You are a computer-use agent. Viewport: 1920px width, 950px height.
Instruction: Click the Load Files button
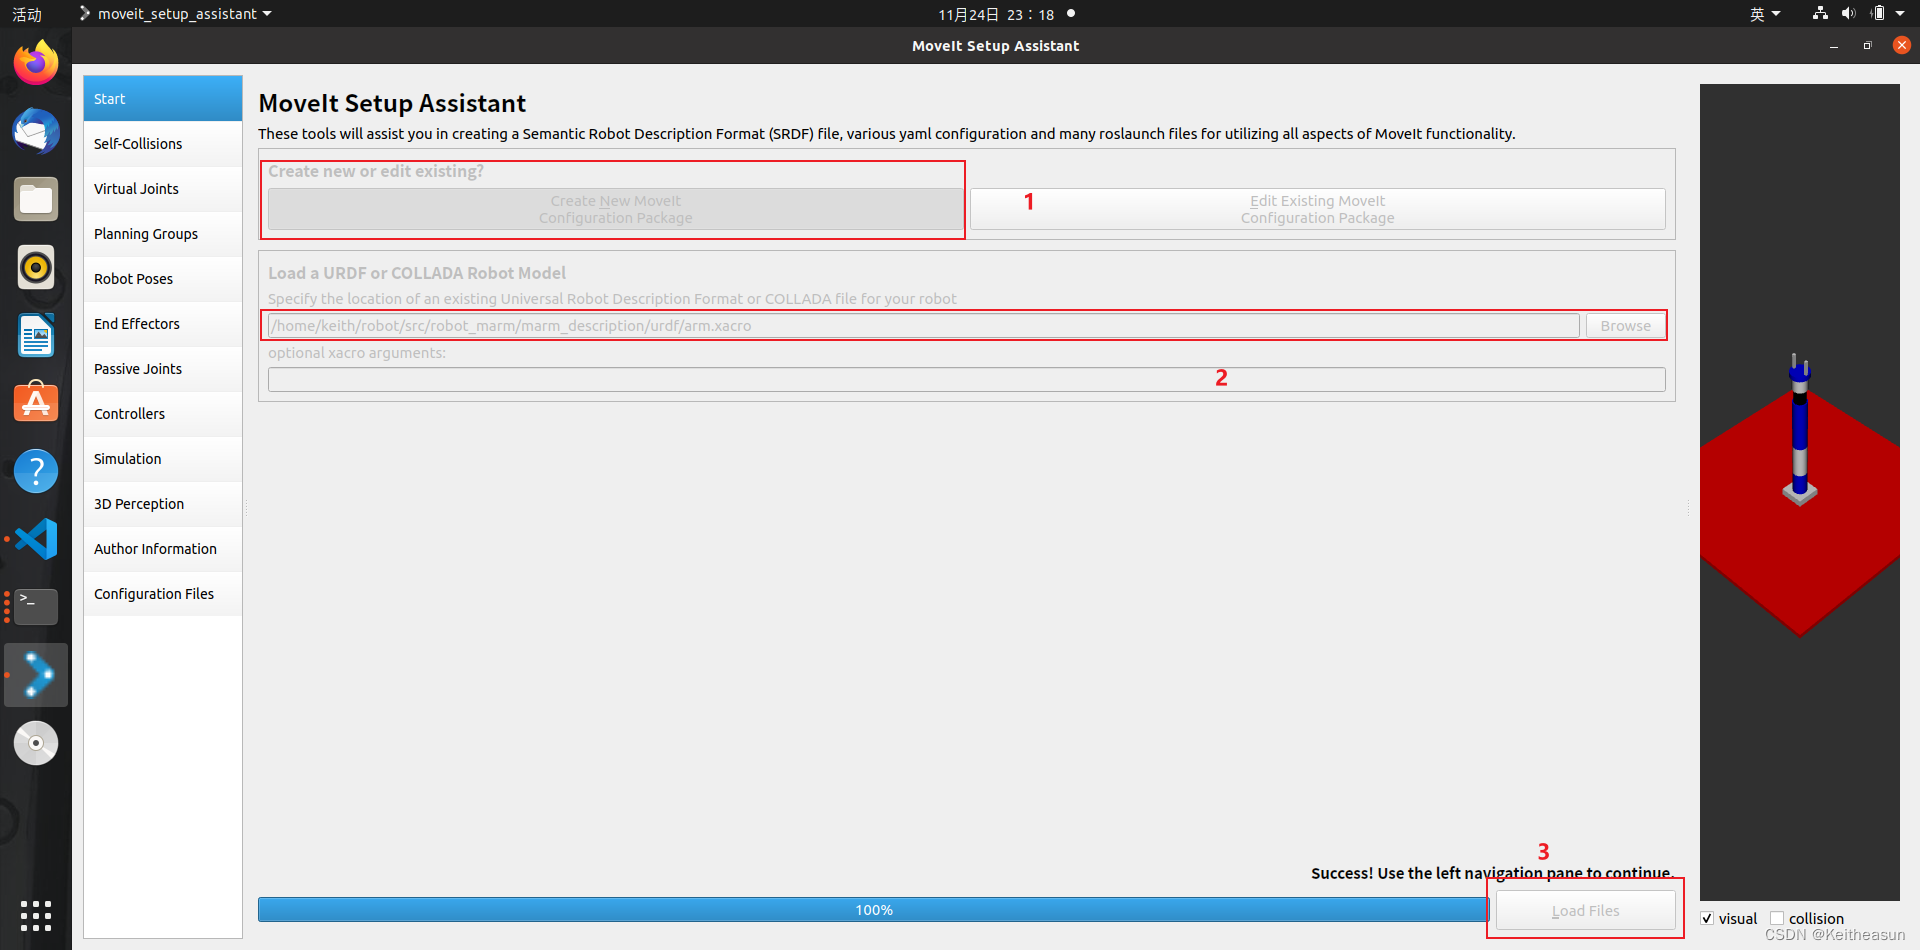pyautogui.click(x=1585, y=910)
